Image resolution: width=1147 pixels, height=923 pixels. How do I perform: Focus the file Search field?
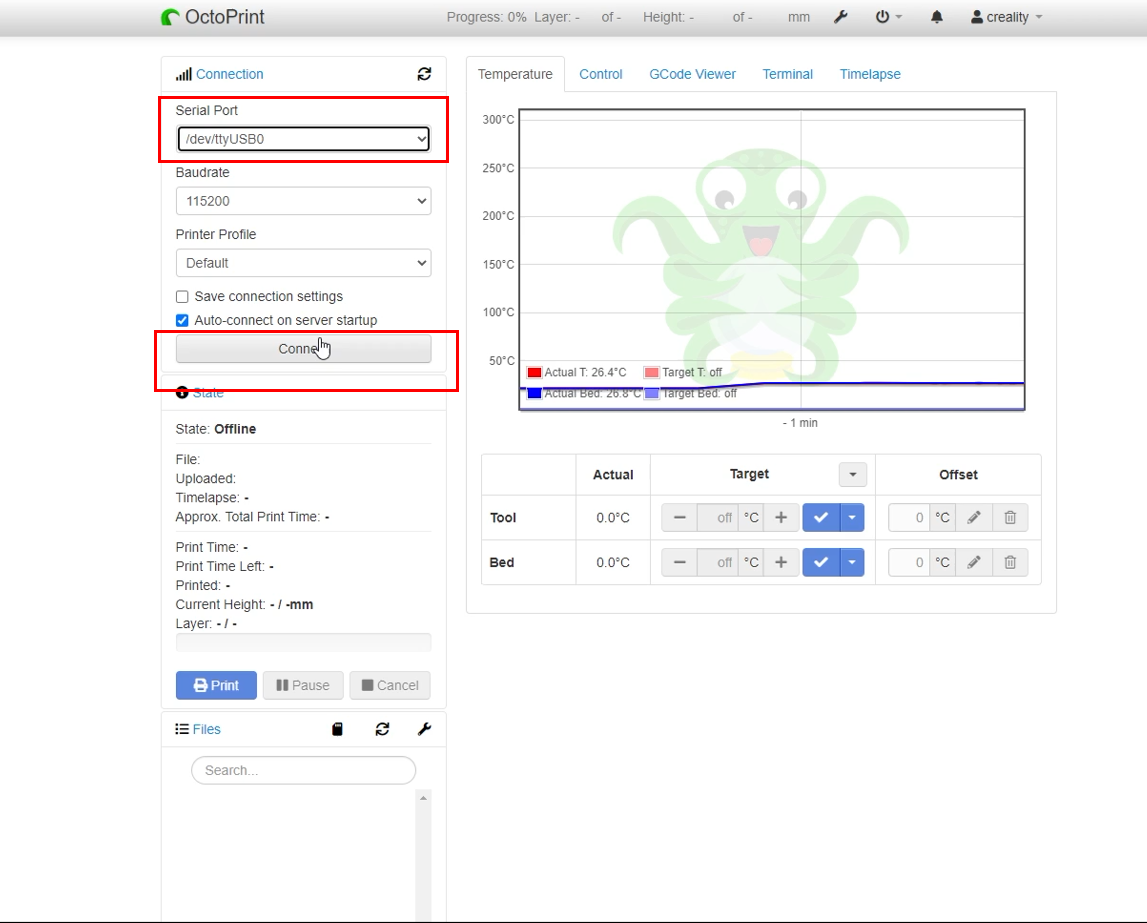(x=304, y=770)
